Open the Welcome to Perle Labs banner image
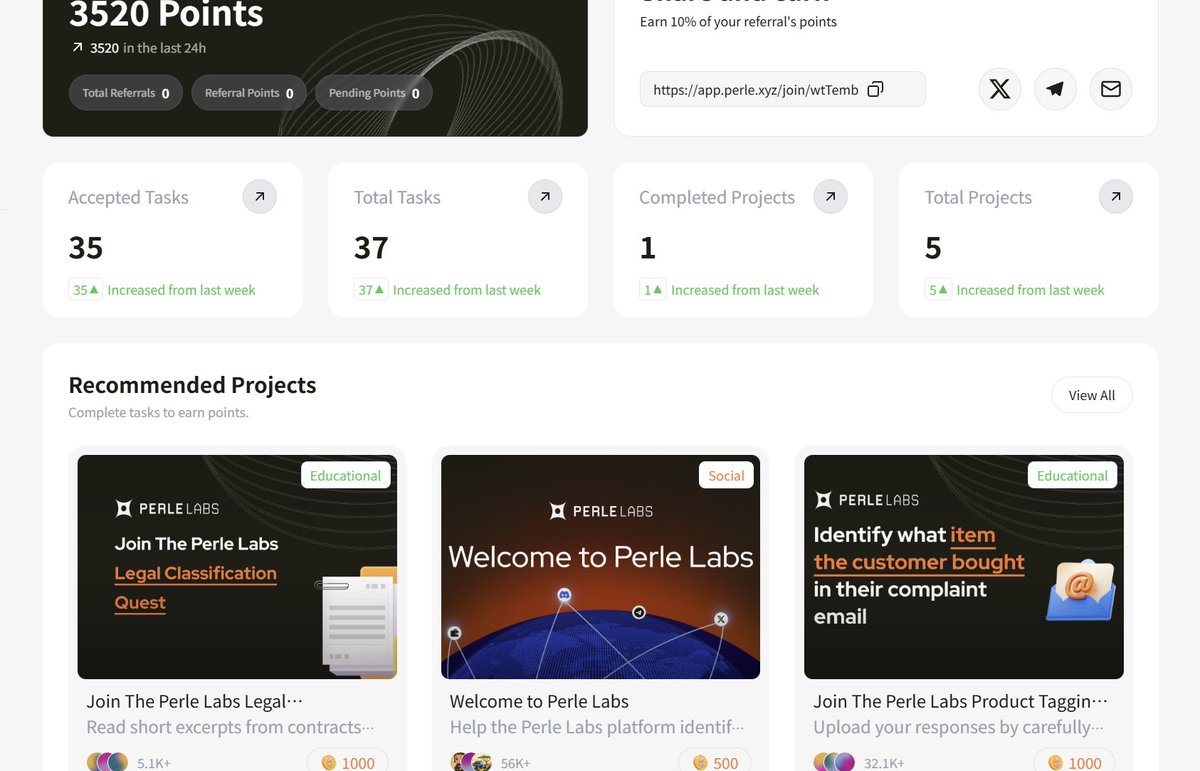Viewport: 1200px width, 771px height. [x=600, y=567]
